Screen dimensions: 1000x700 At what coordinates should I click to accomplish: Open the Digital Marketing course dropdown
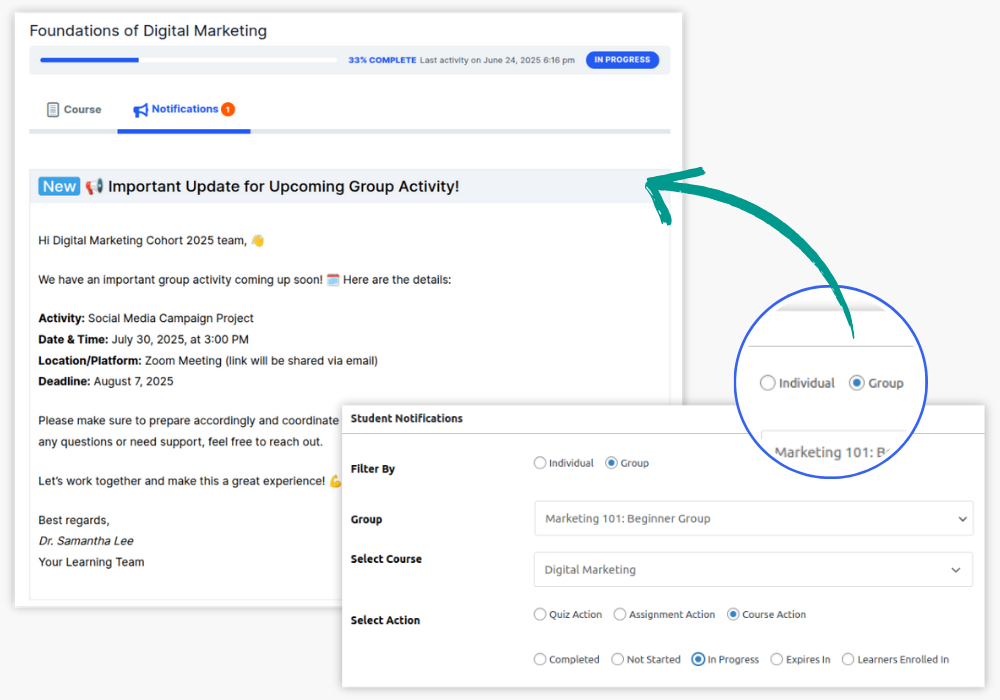(753, 570)
